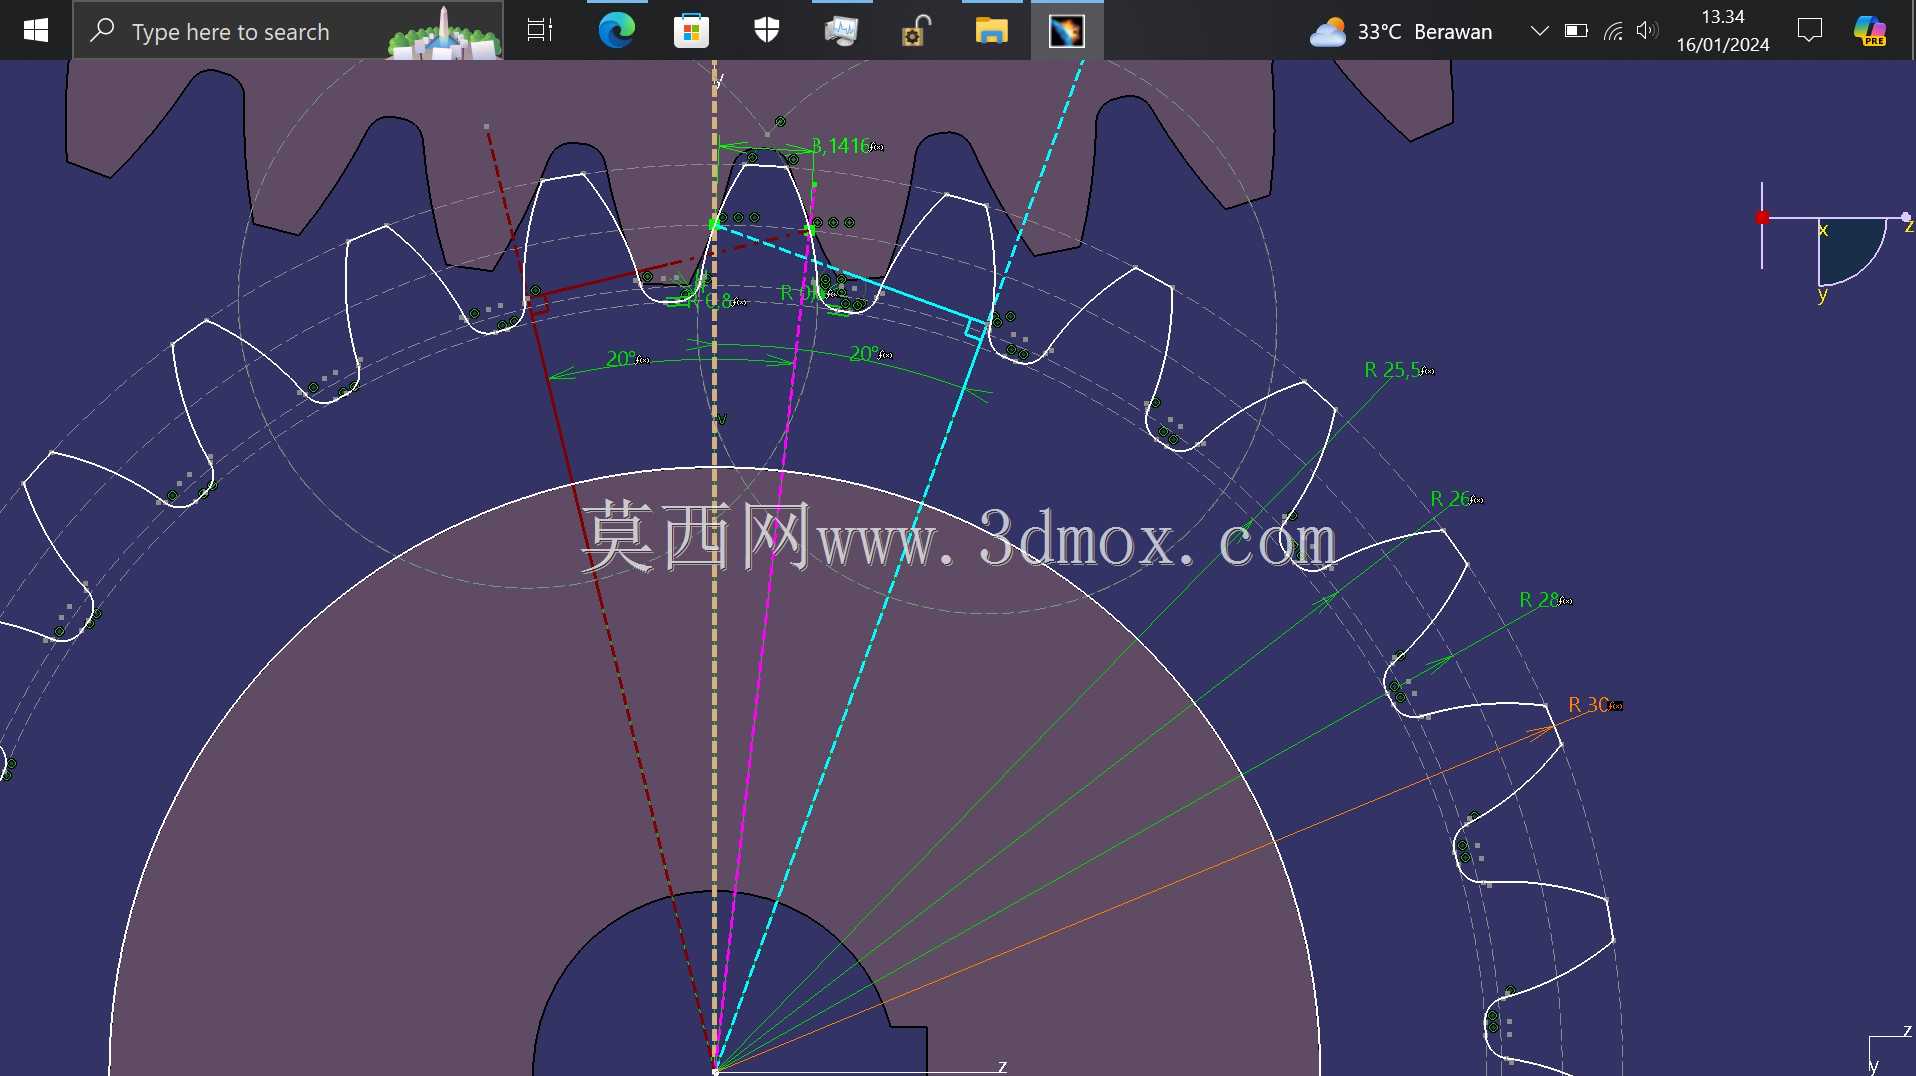The width and height of the screenshot is (1916, 1076).
Task: Open File Explorer from the taskbar
Action: click(992, 31)
